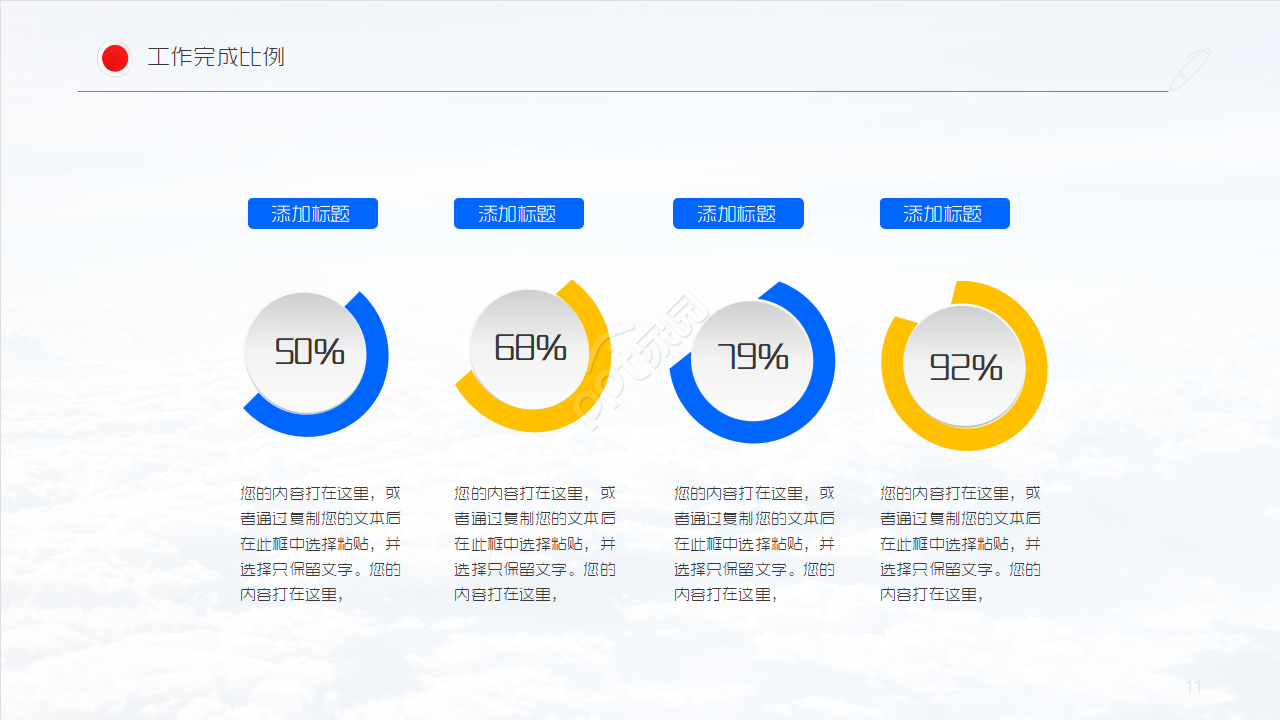Select the slide title 工作完成比例
1280x720 pixels.
[x=216, y=57]
